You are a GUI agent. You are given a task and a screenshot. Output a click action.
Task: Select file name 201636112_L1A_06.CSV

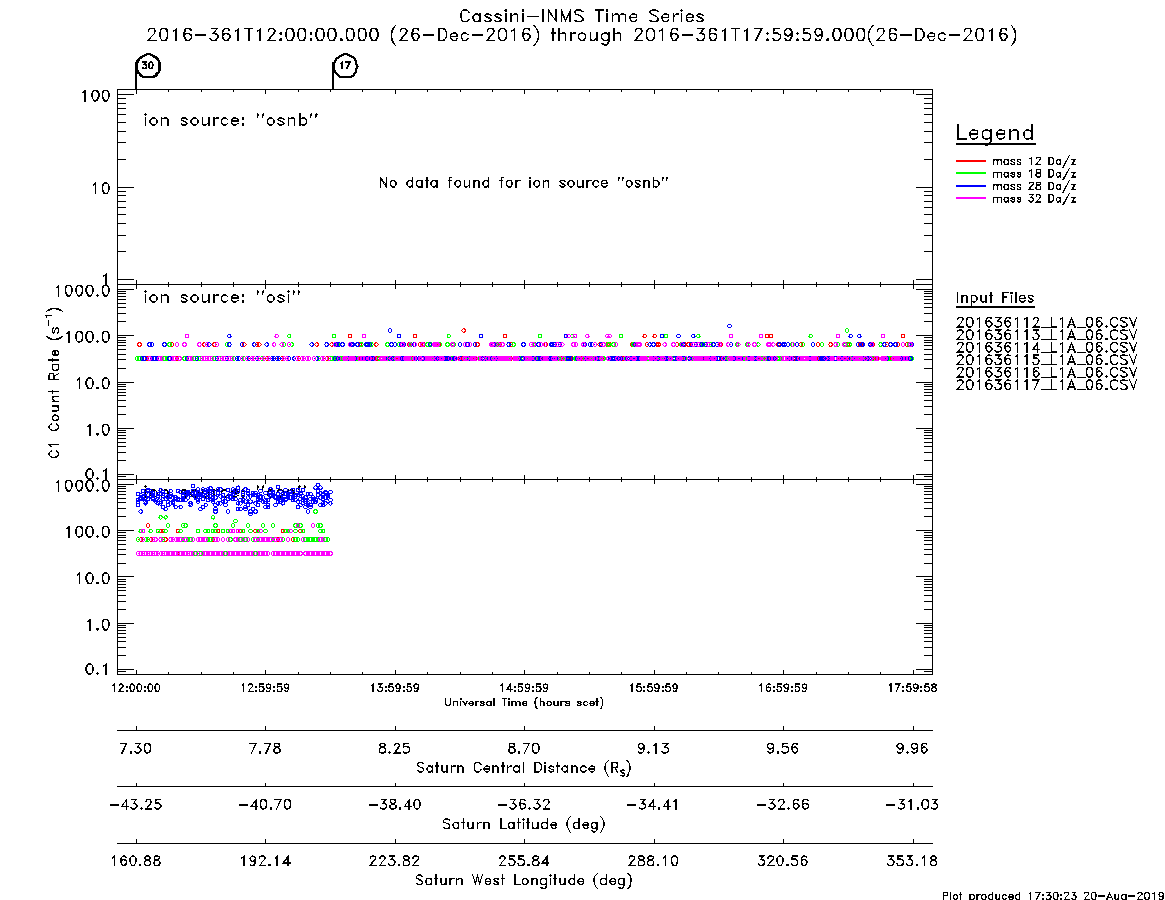[1046, 323]
